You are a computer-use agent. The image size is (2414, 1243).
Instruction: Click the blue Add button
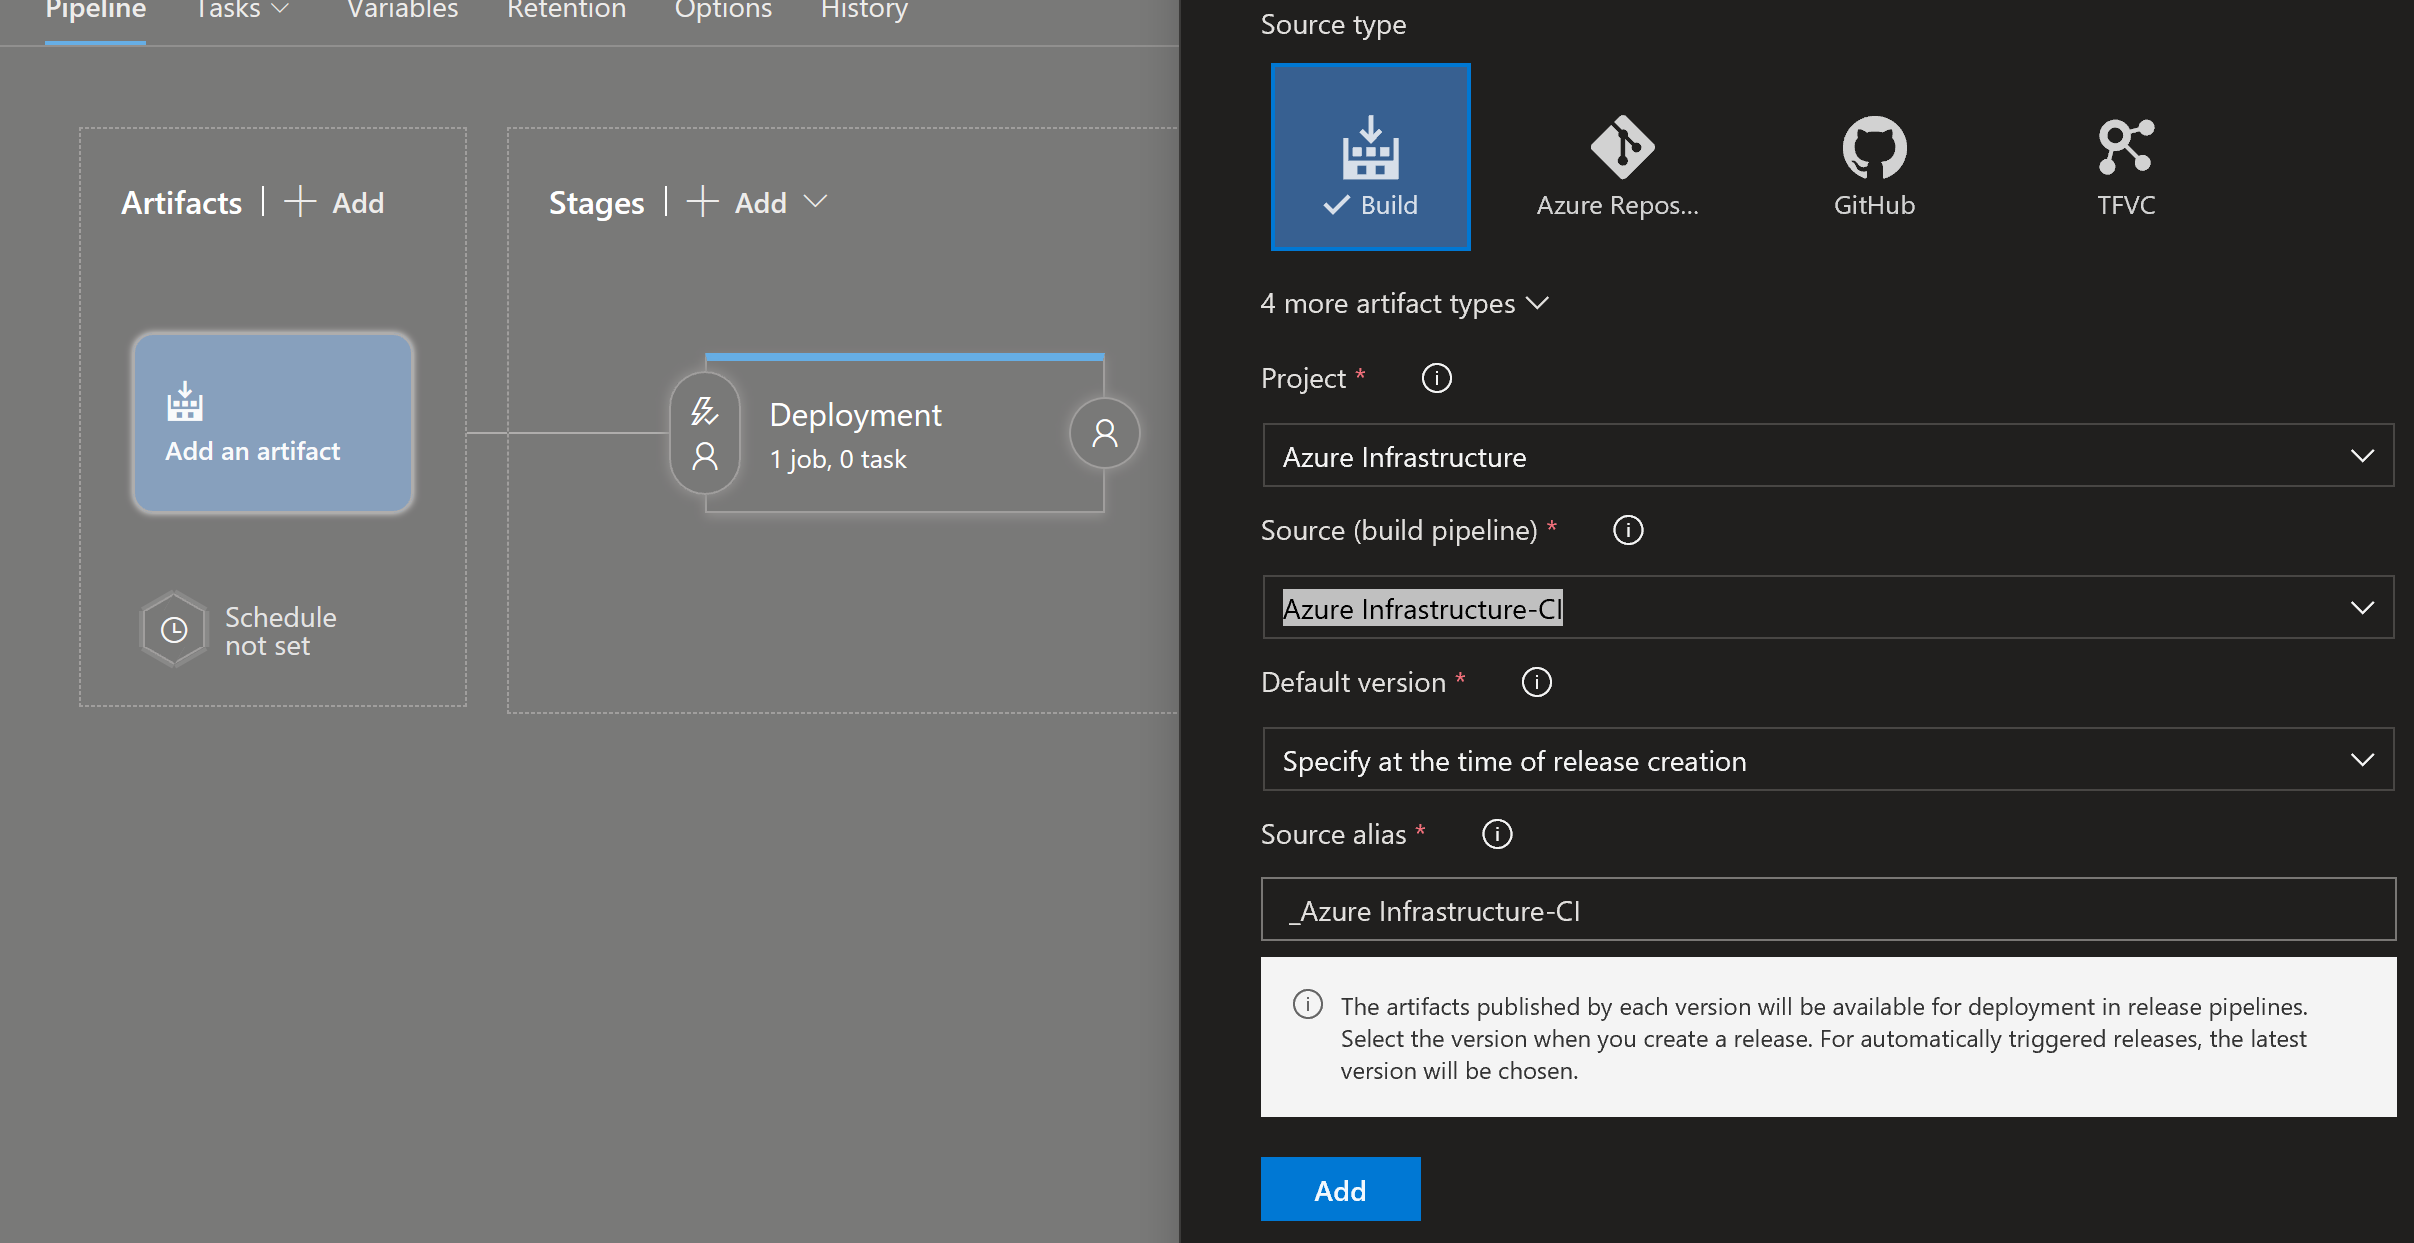pos(1340,1190)
